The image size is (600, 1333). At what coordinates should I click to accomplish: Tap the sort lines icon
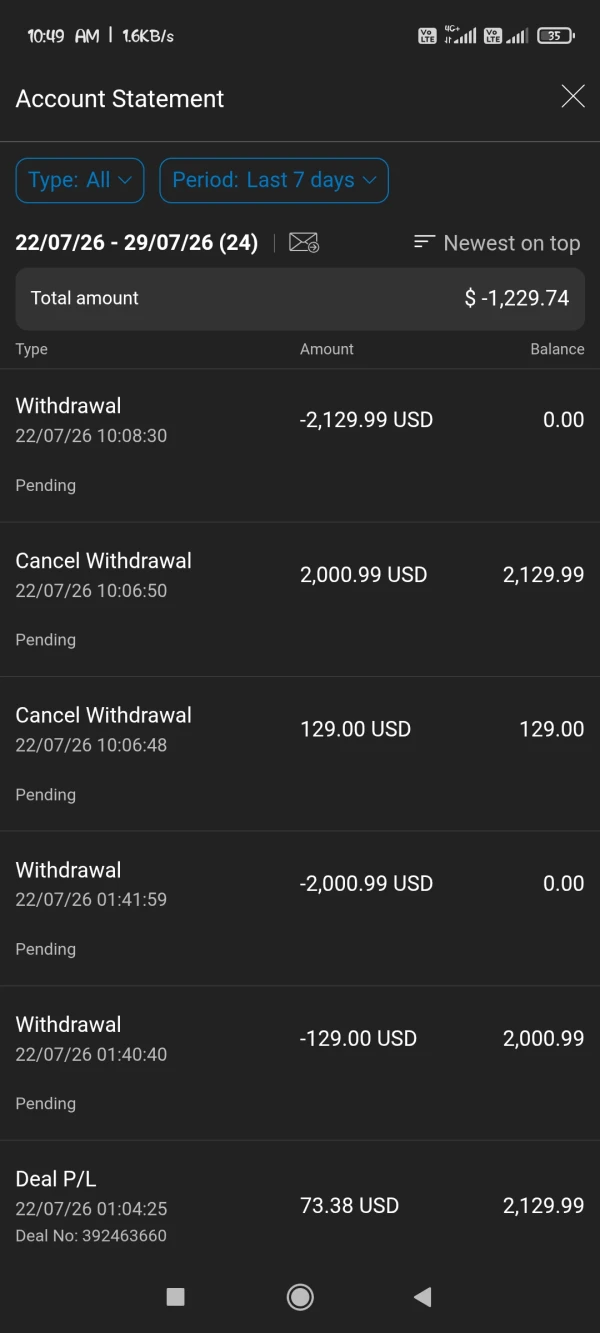click(x=424, y=242)
